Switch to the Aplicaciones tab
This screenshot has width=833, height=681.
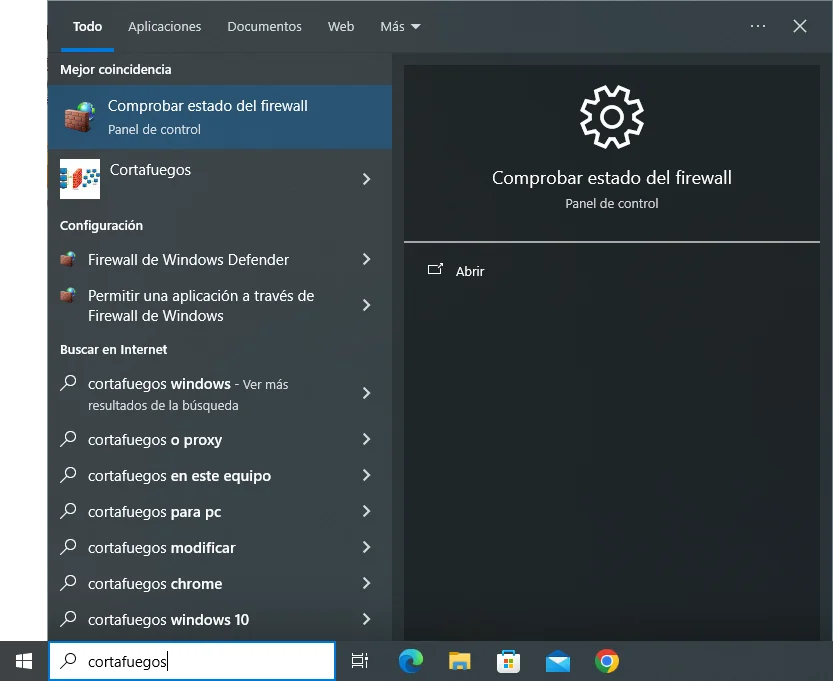(x=164, y=26)
